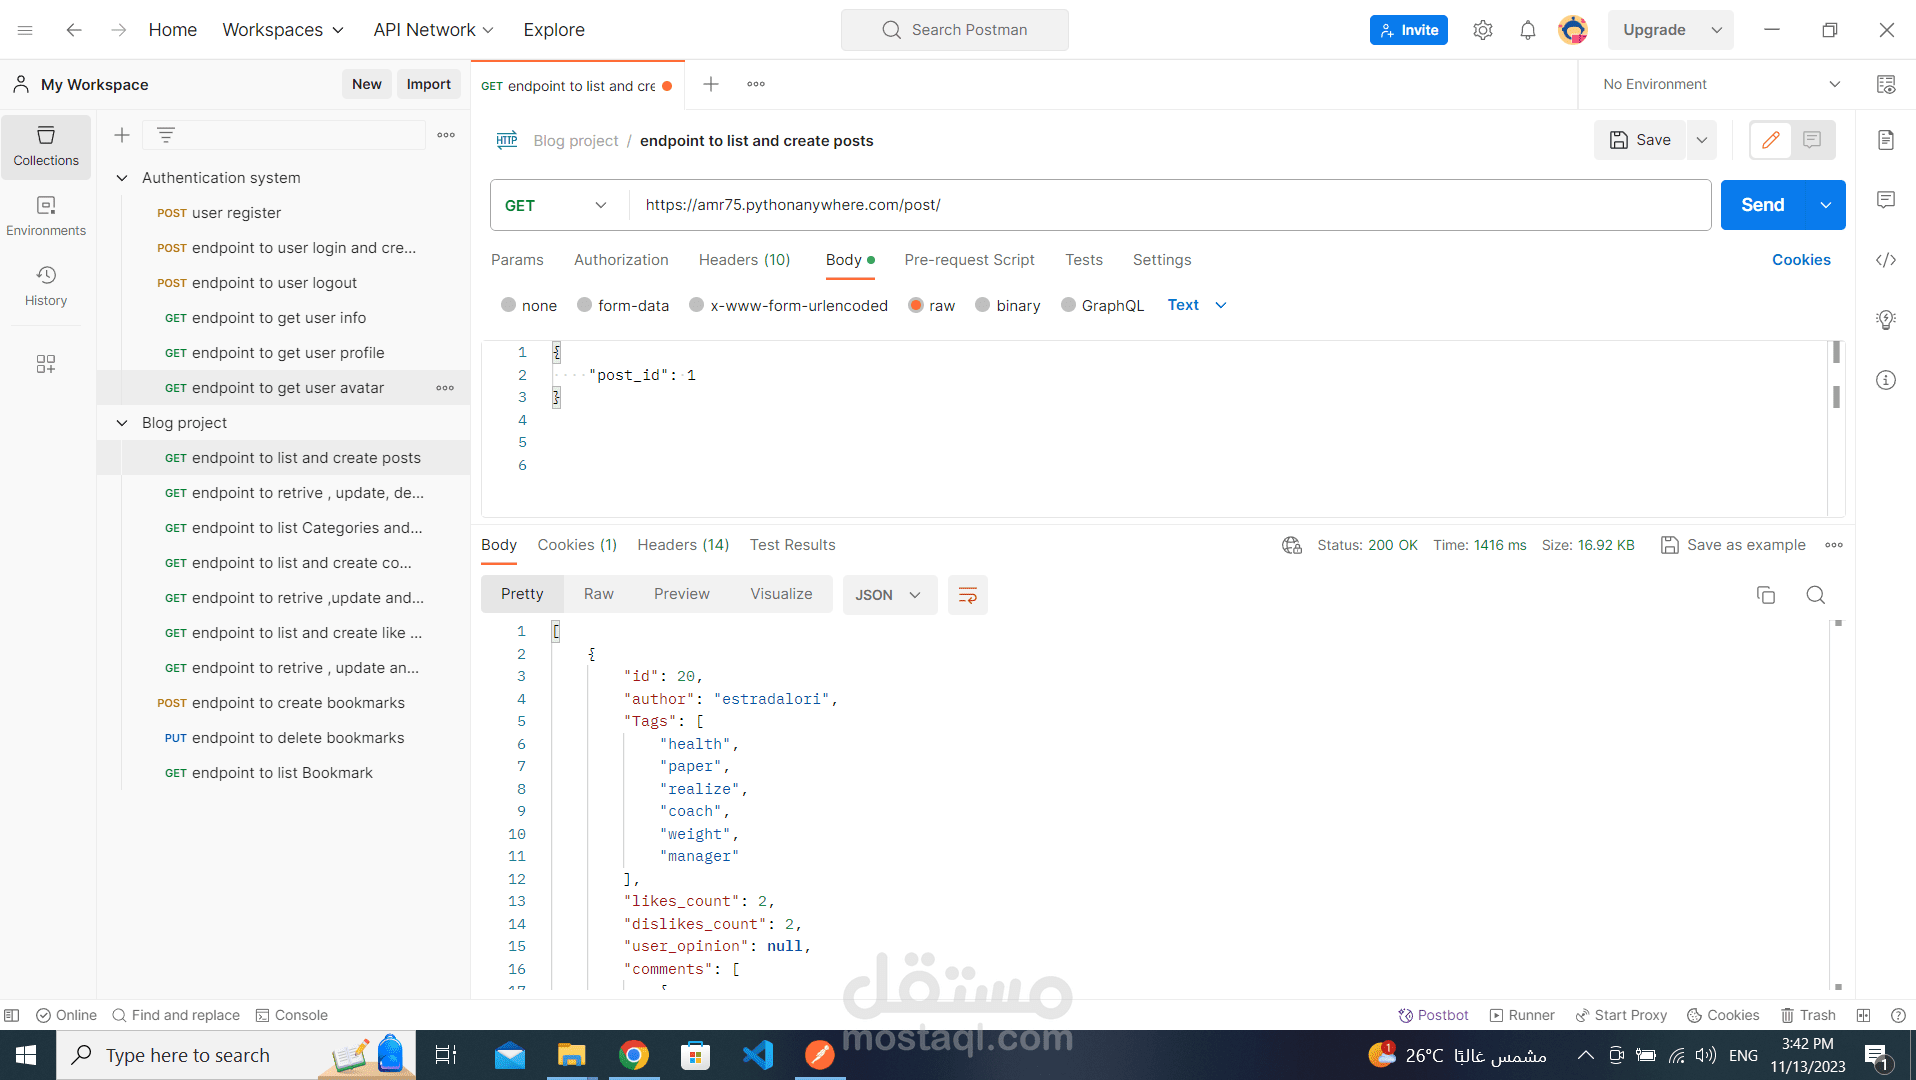Open related requests lightbulb icon
Viewport: 1916px width, 1080px height.
1886,320
